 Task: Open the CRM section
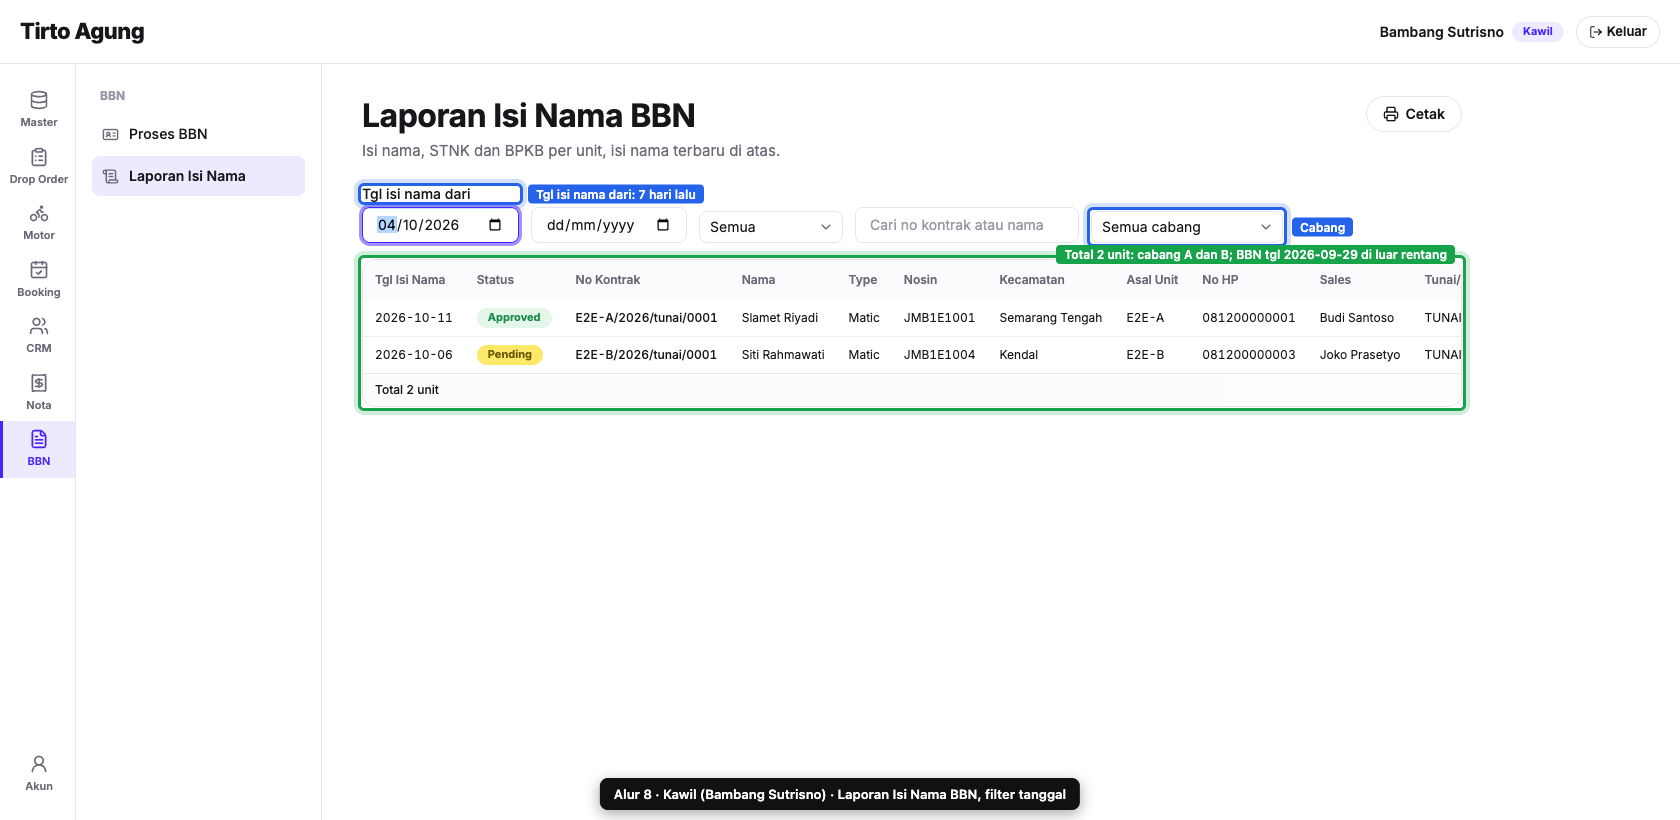pyautogui.click(x=38, y=335)
